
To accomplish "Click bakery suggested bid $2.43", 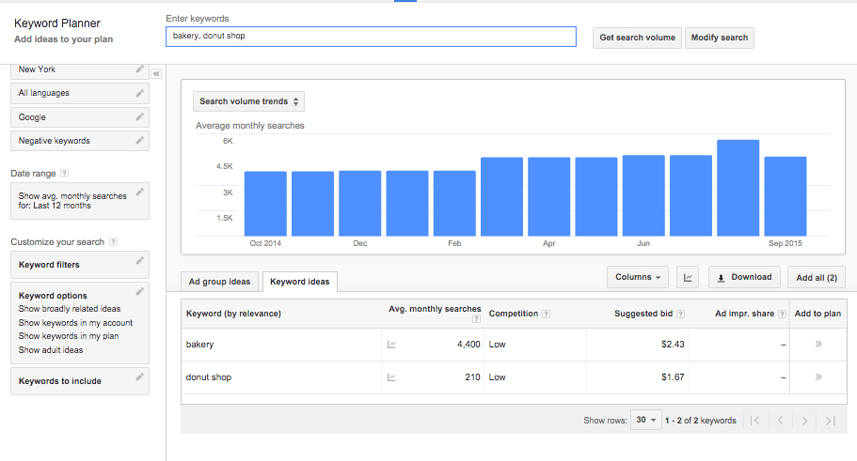I will 672,345.
